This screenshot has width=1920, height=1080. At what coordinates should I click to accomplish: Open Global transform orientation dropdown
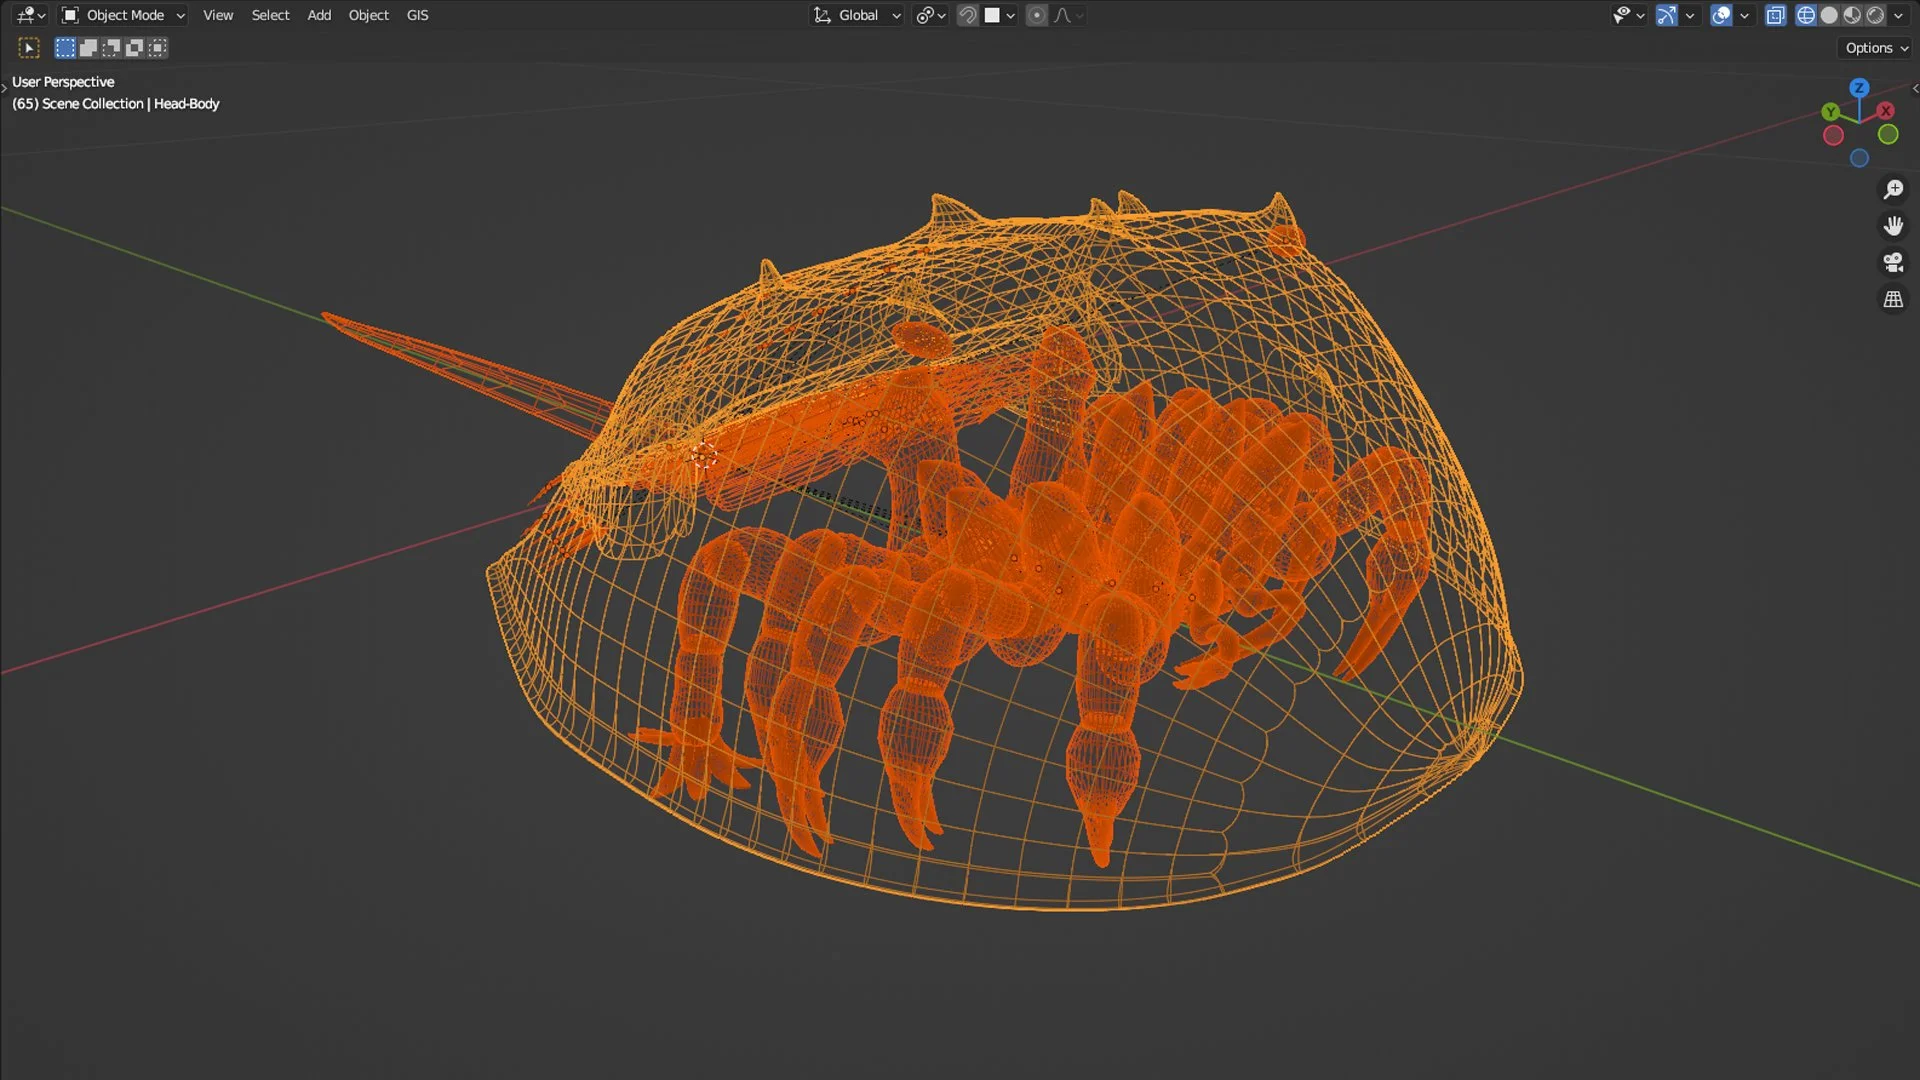(858, 15)
